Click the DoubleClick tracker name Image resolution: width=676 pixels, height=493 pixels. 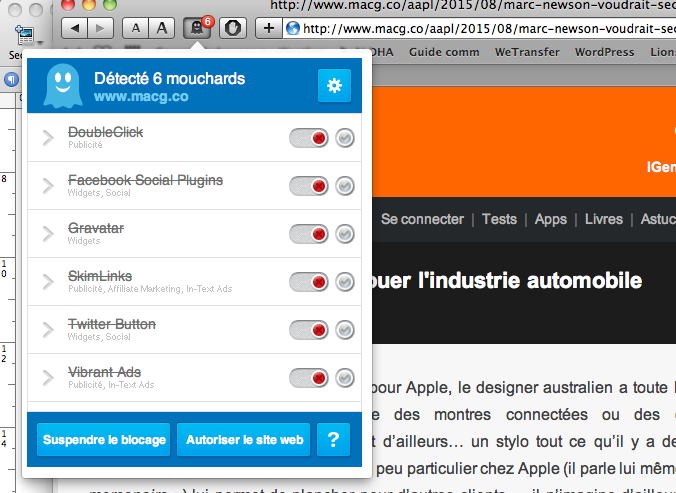(105, 132)
